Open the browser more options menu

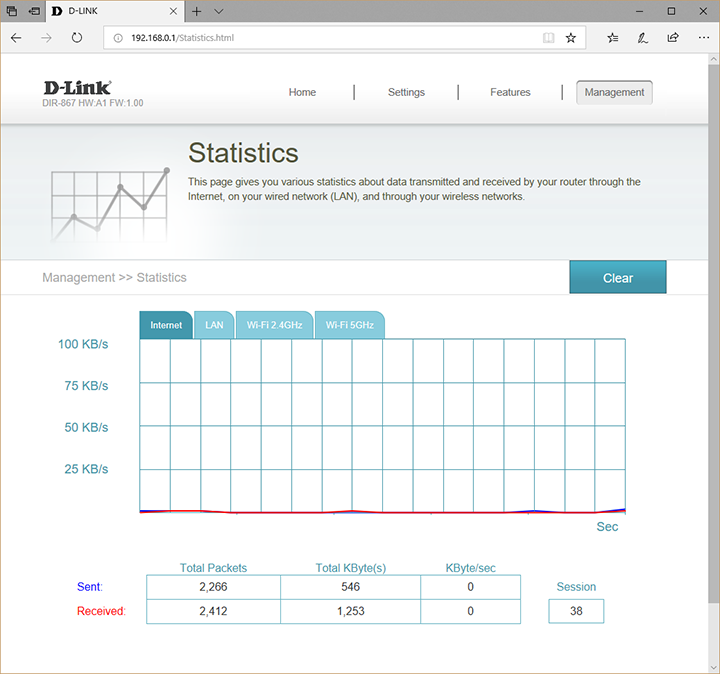(x=702, y=38)
